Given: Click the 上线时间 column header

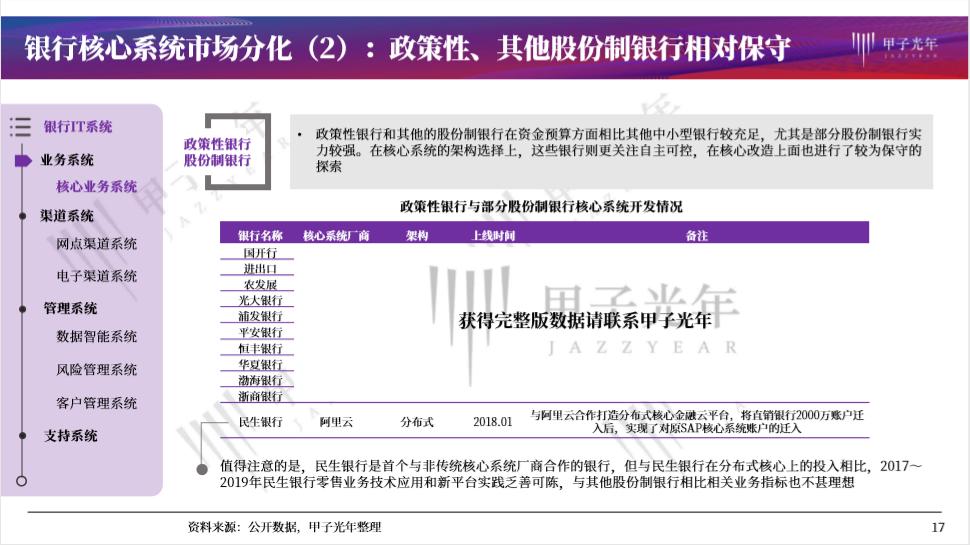Looking at the screenshot, I should 493,236.
